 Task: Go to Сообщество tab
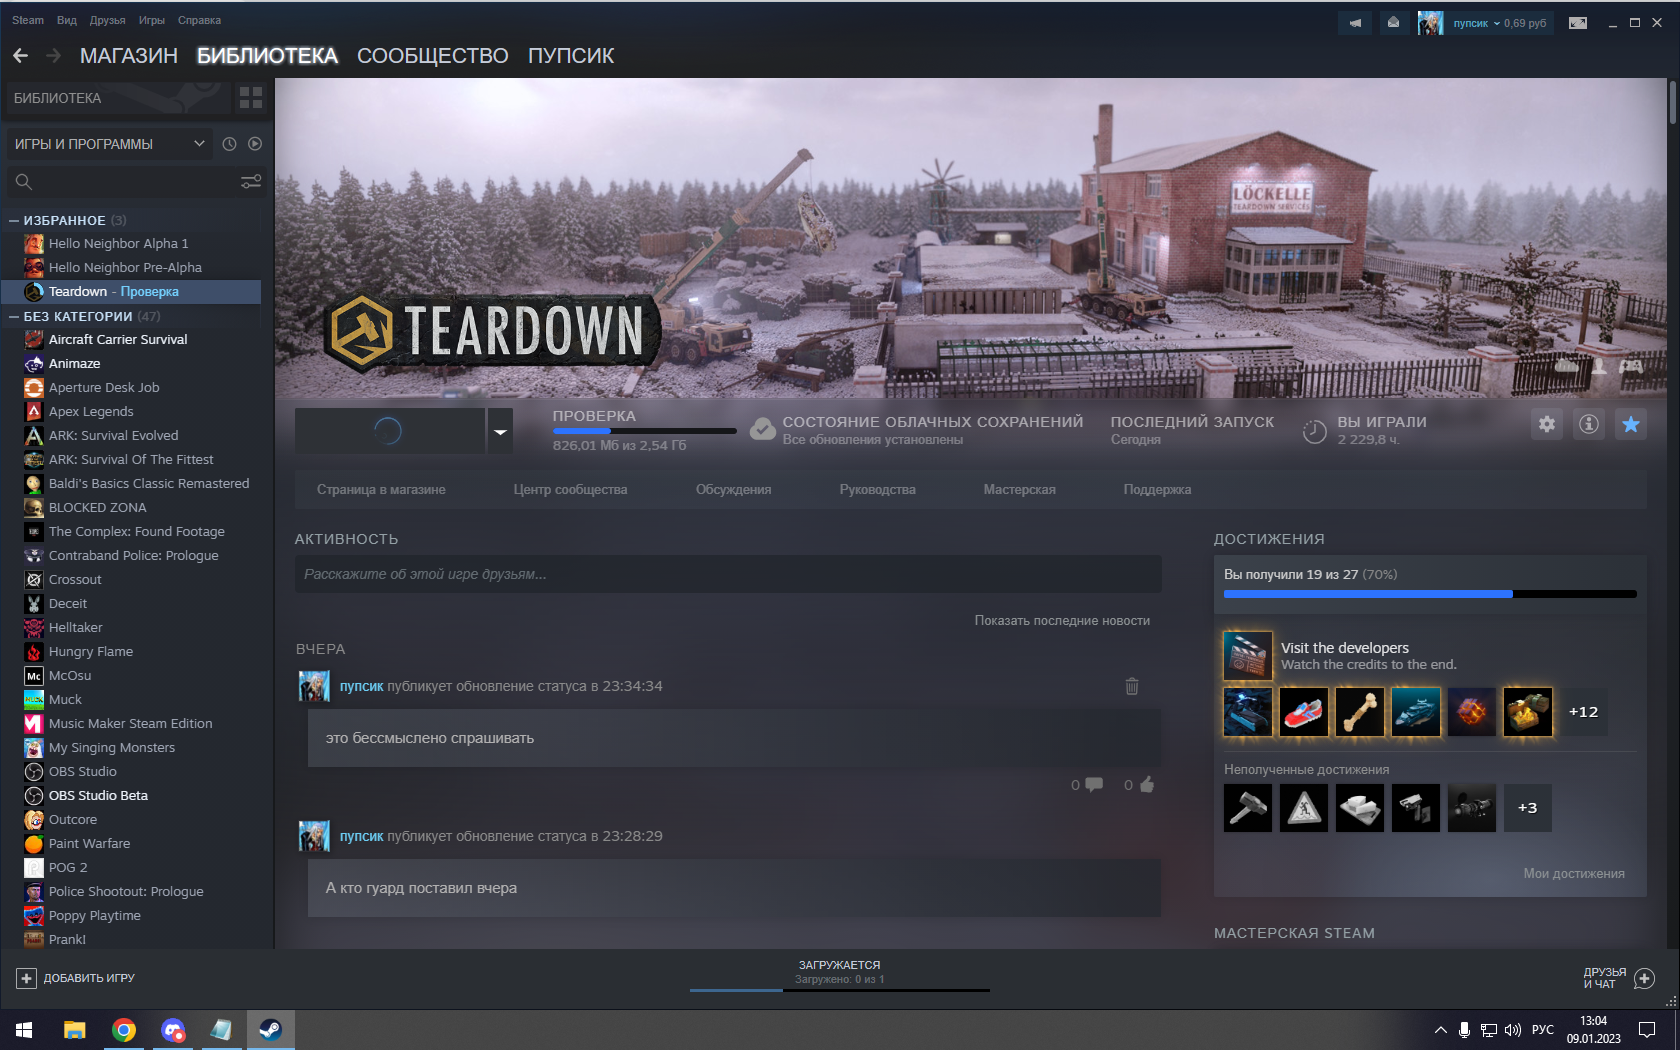pos(433,56)
